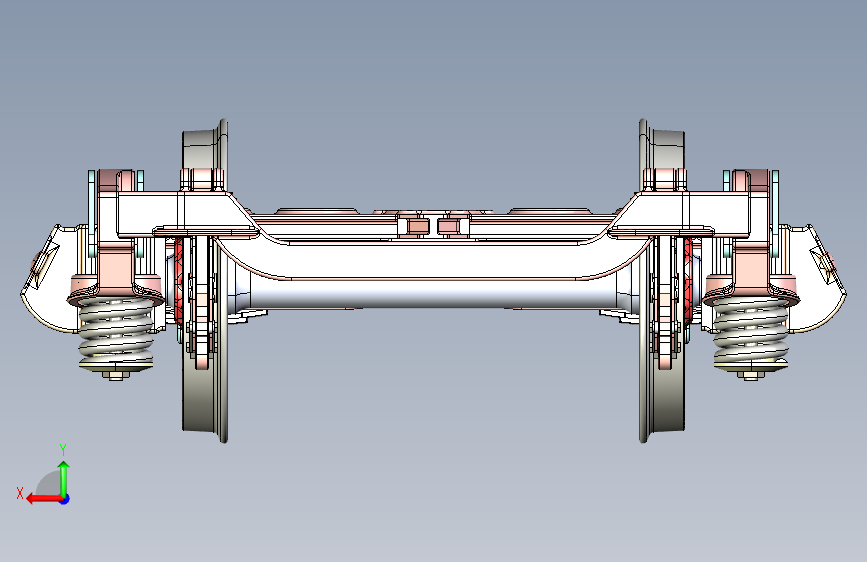Screen dimensions: 867x562
Task: Click the red 'X' label on triad
Action: (20, 493)
